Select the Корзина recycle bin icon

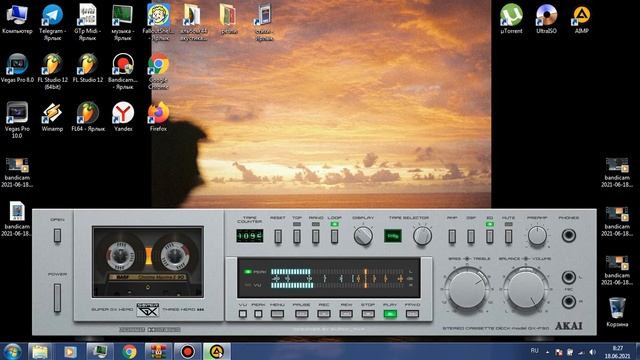(617, 312)
